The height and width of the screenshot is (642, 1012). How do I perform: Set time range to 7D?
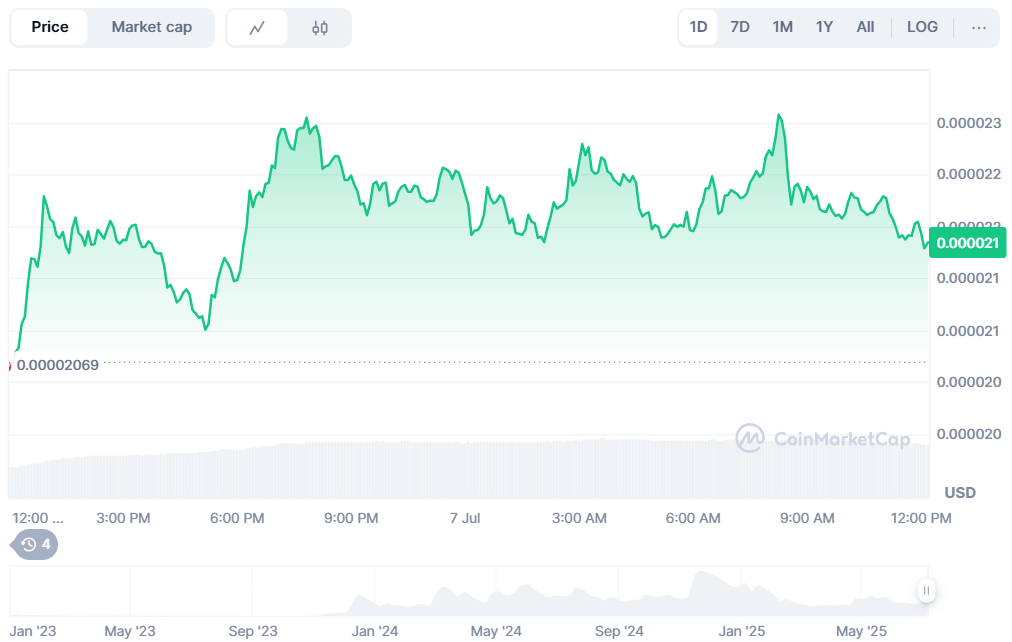[740, 27]
